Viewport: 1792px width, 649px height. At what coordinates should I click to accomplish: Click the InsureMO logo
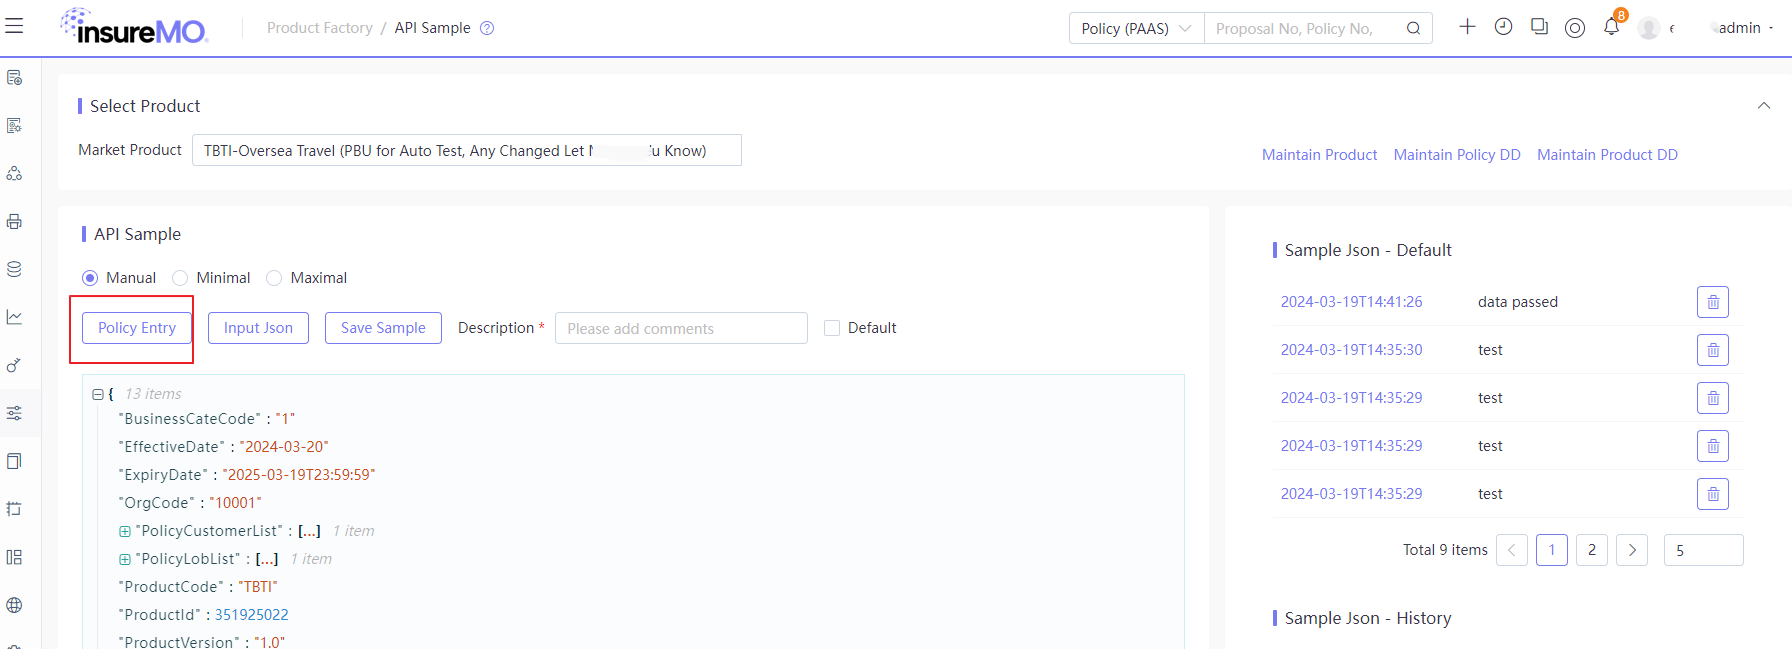point(133,26)
